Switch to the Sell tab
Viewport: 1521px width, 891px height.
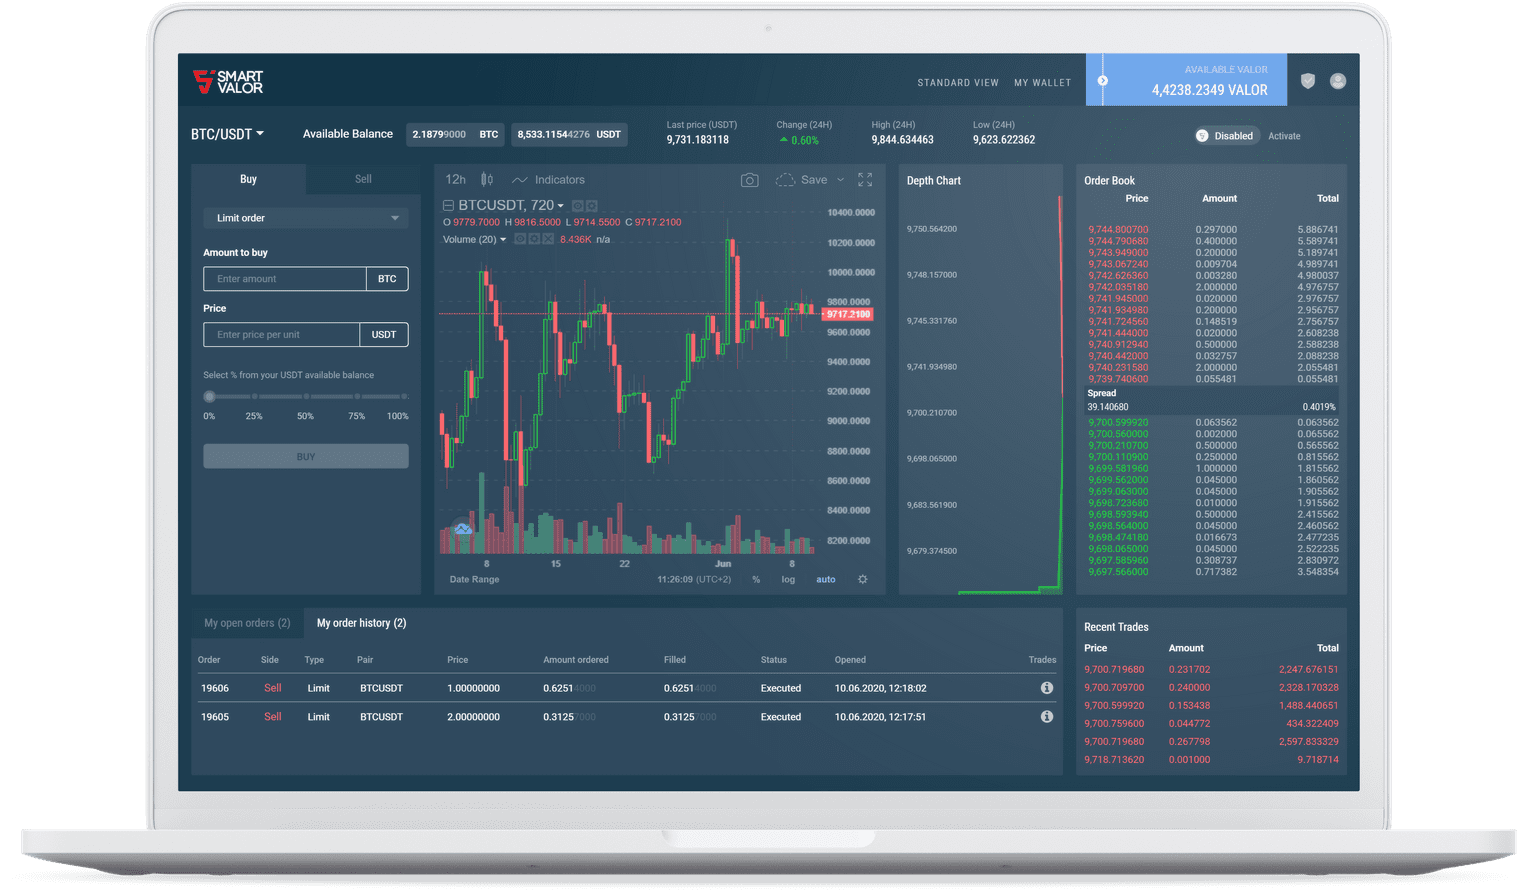362,178
